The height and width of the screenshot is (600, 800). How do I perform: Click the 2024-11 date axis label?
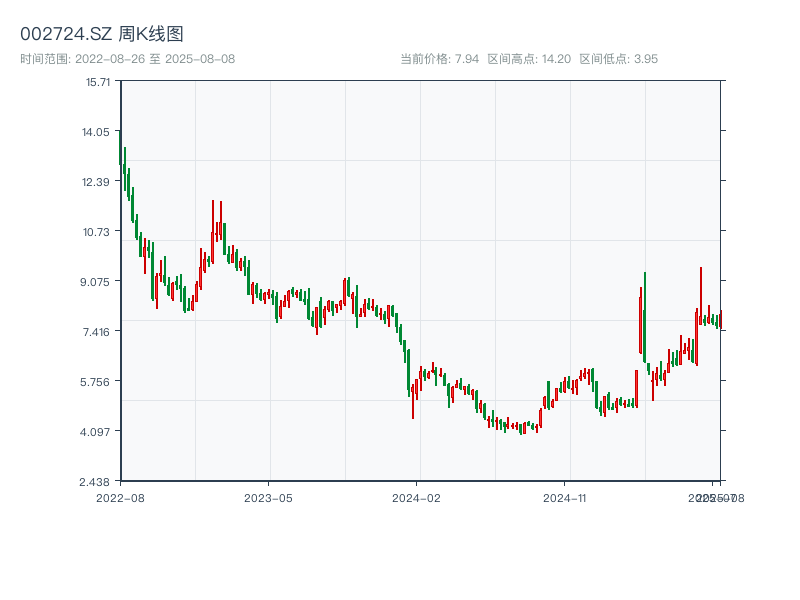pos(565,497)
